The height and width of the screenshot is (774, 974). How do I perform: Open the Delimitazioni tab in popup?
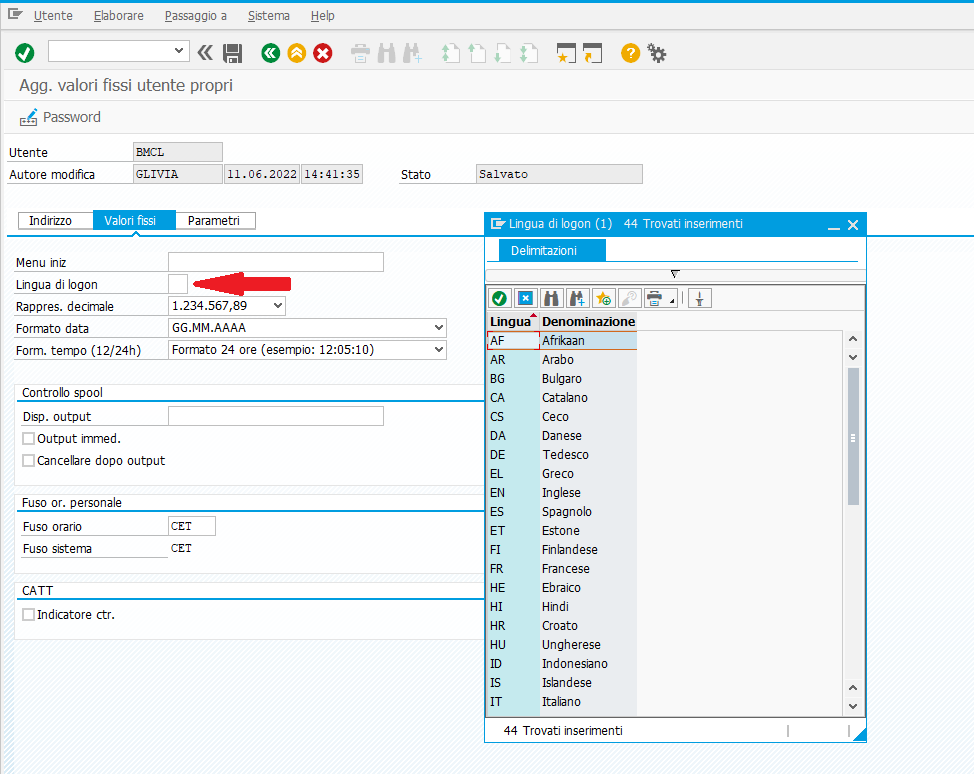(x=552, y=251)
